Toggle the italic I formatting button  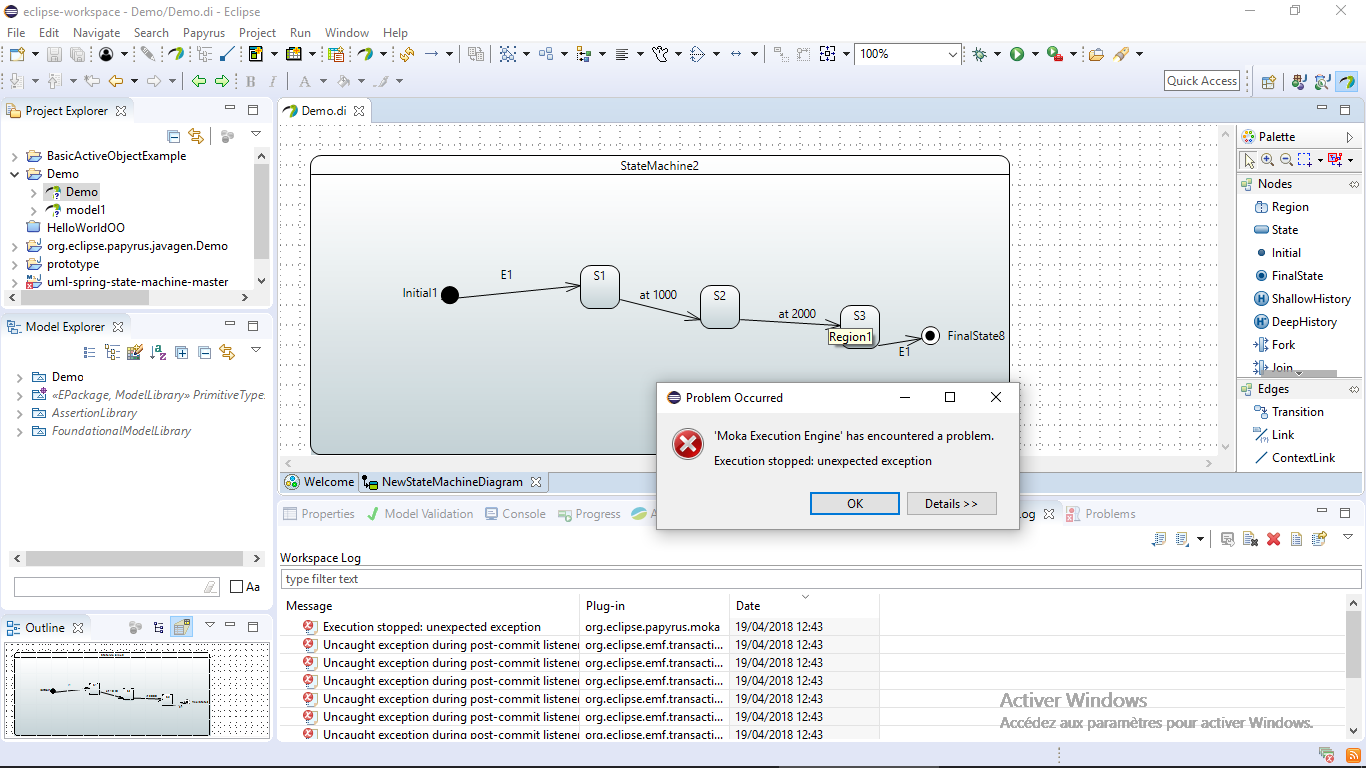(272, 81)
